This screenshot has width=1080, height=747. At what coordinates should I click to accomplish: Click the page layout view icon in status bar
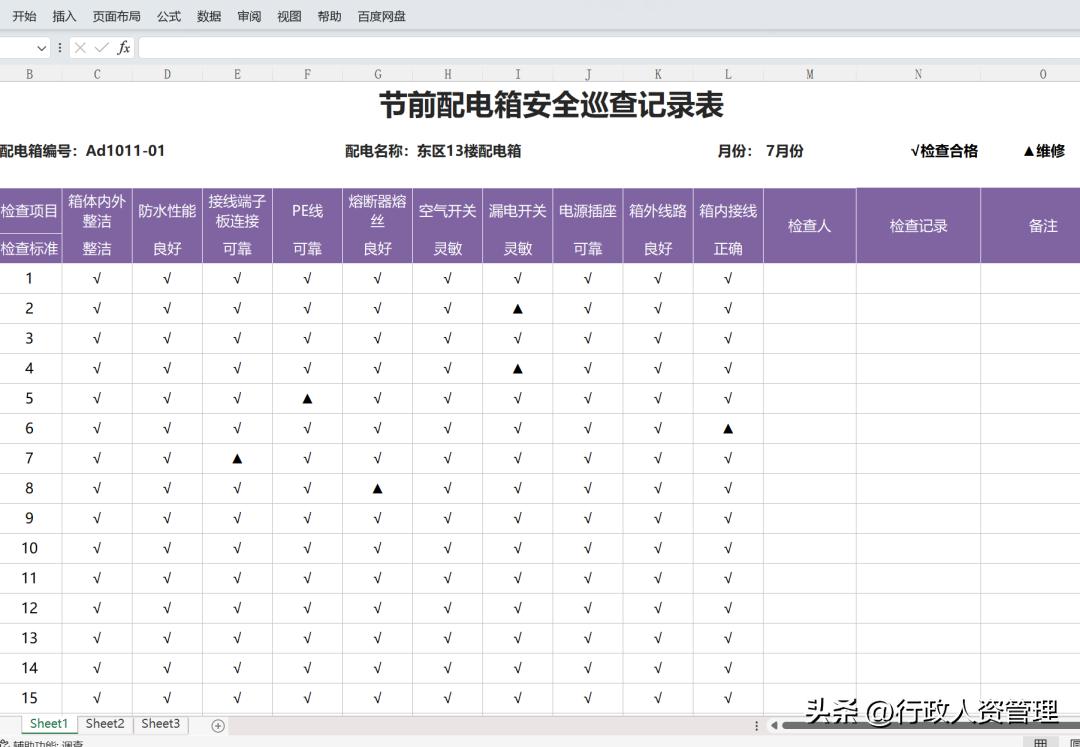tap(1074, 743)
